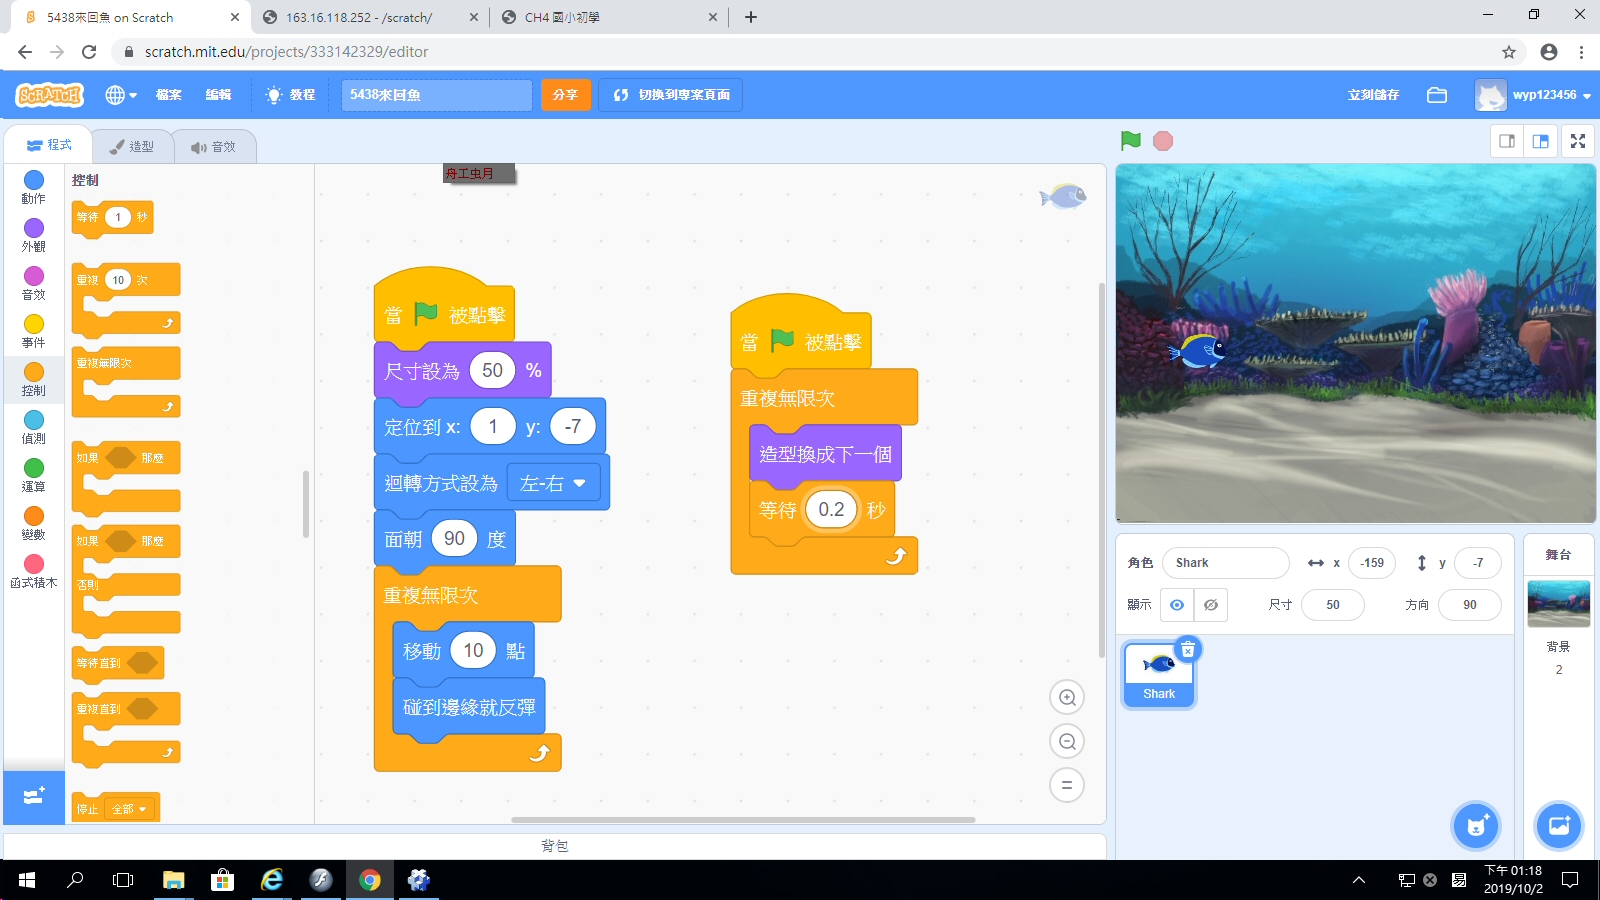Click 立刻儲存 save now

click(x=1373, y=95)
